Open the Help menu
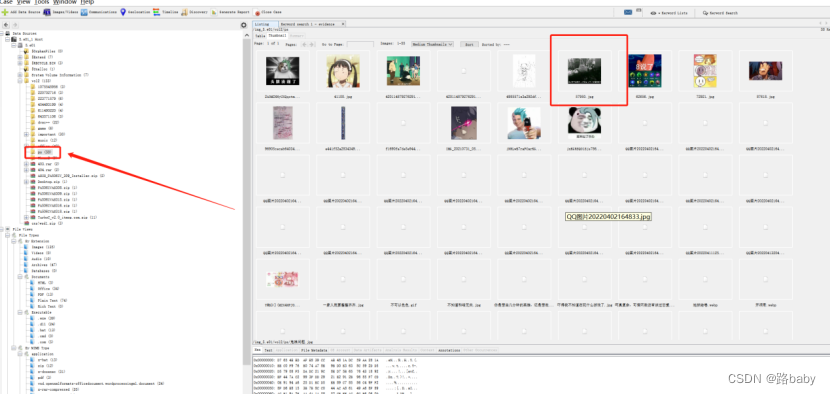 tap(87, 2)
